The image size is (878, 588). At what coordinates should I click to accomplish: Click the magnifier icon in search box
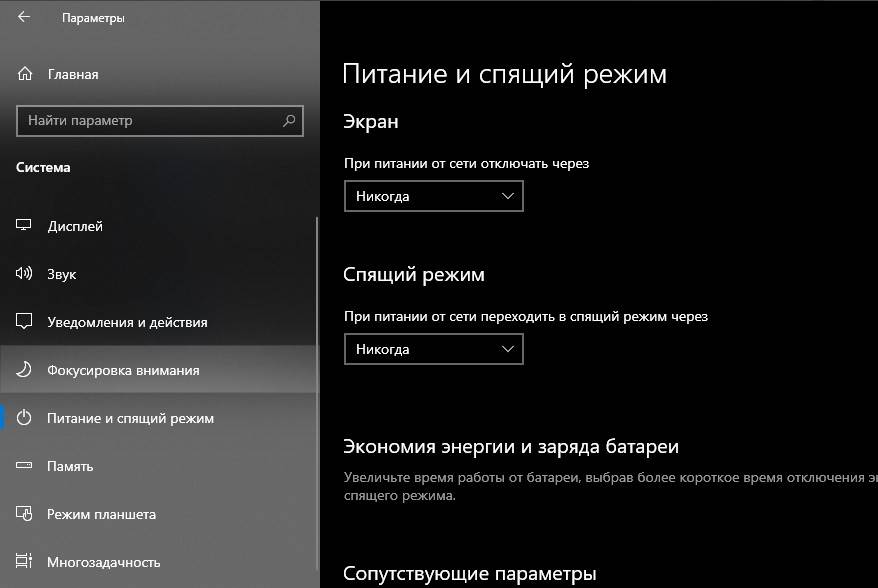tap(289, 121)
